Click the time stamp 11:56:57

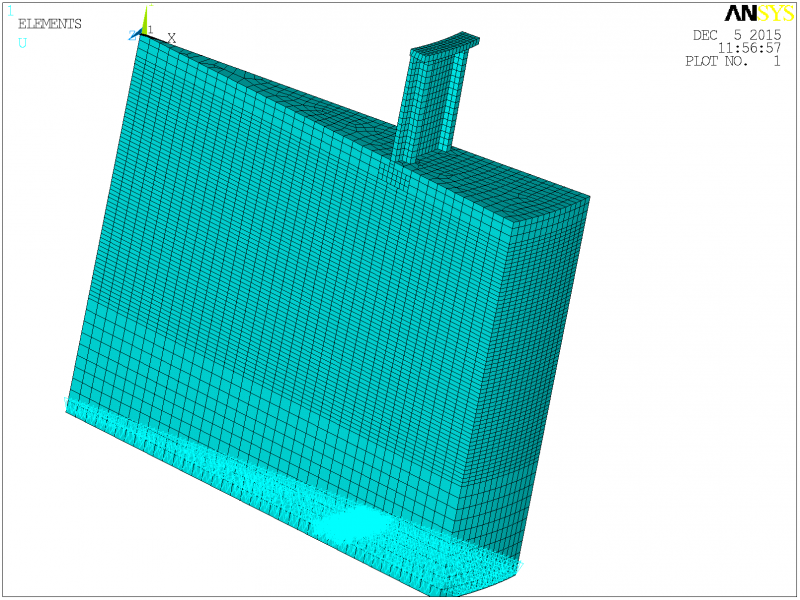tap(749, 48)
